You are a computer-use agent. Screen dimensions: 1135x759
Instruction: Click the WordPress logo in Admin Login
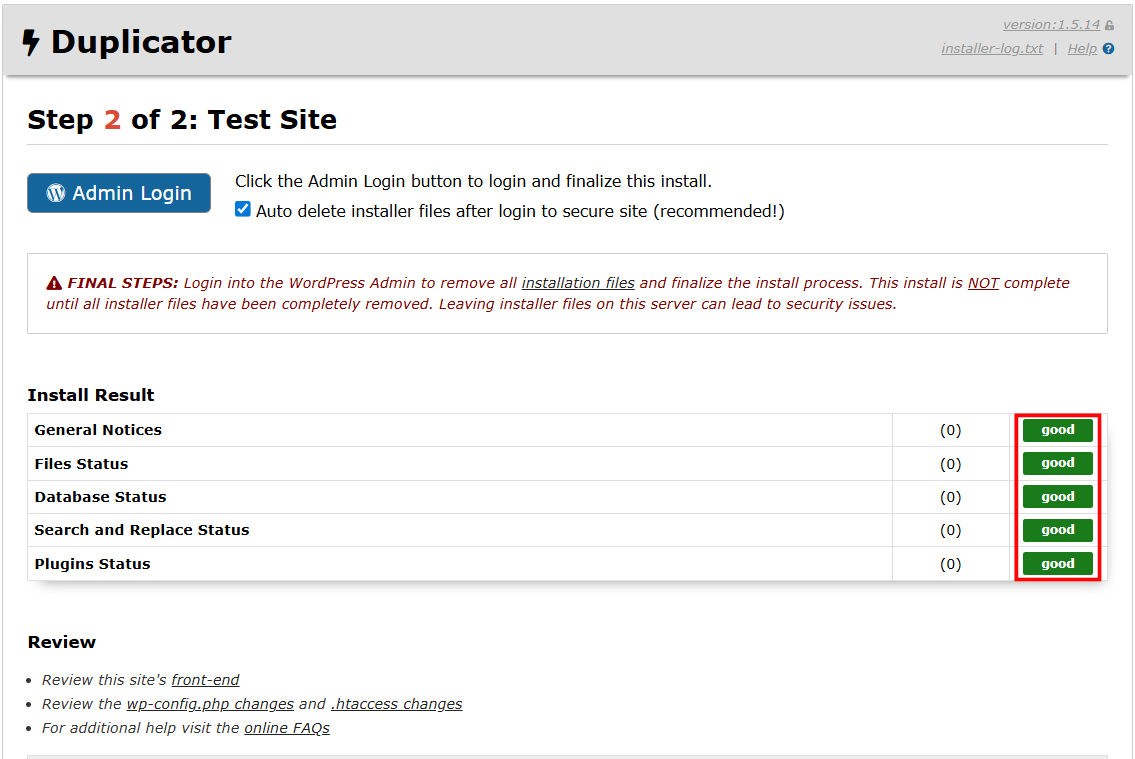click(x=56, y=193)
